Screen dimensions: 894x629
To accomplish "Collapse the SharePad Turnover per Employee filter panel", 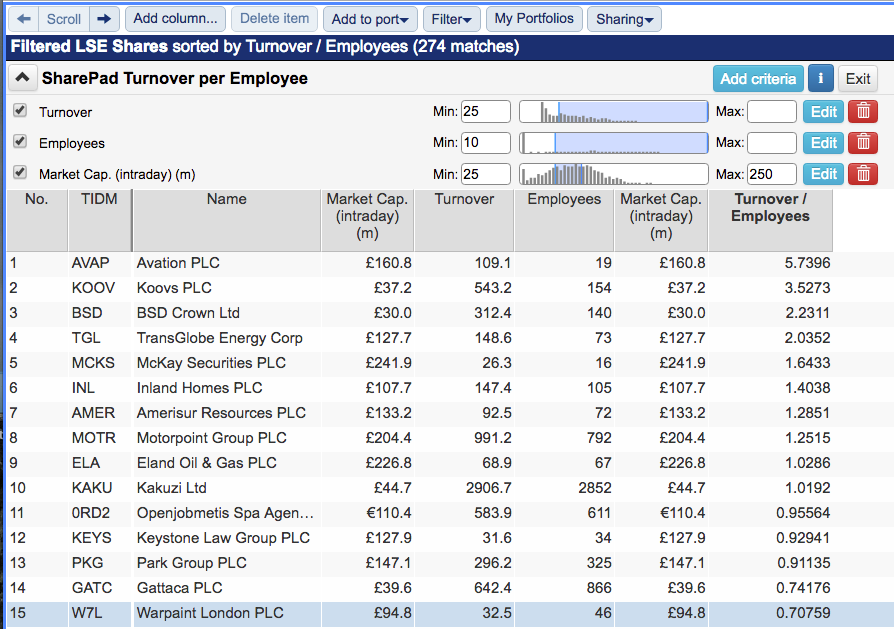I will click(22, 78).
